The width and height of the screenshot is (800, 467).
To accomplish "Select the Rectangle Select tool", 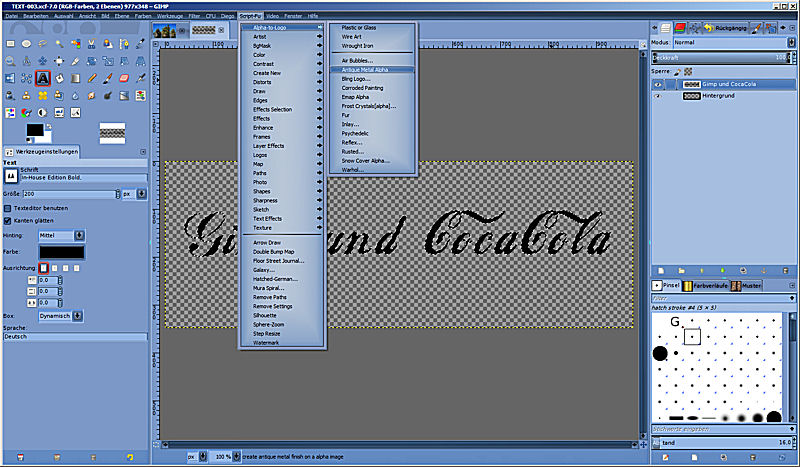I will click(10, 44).
